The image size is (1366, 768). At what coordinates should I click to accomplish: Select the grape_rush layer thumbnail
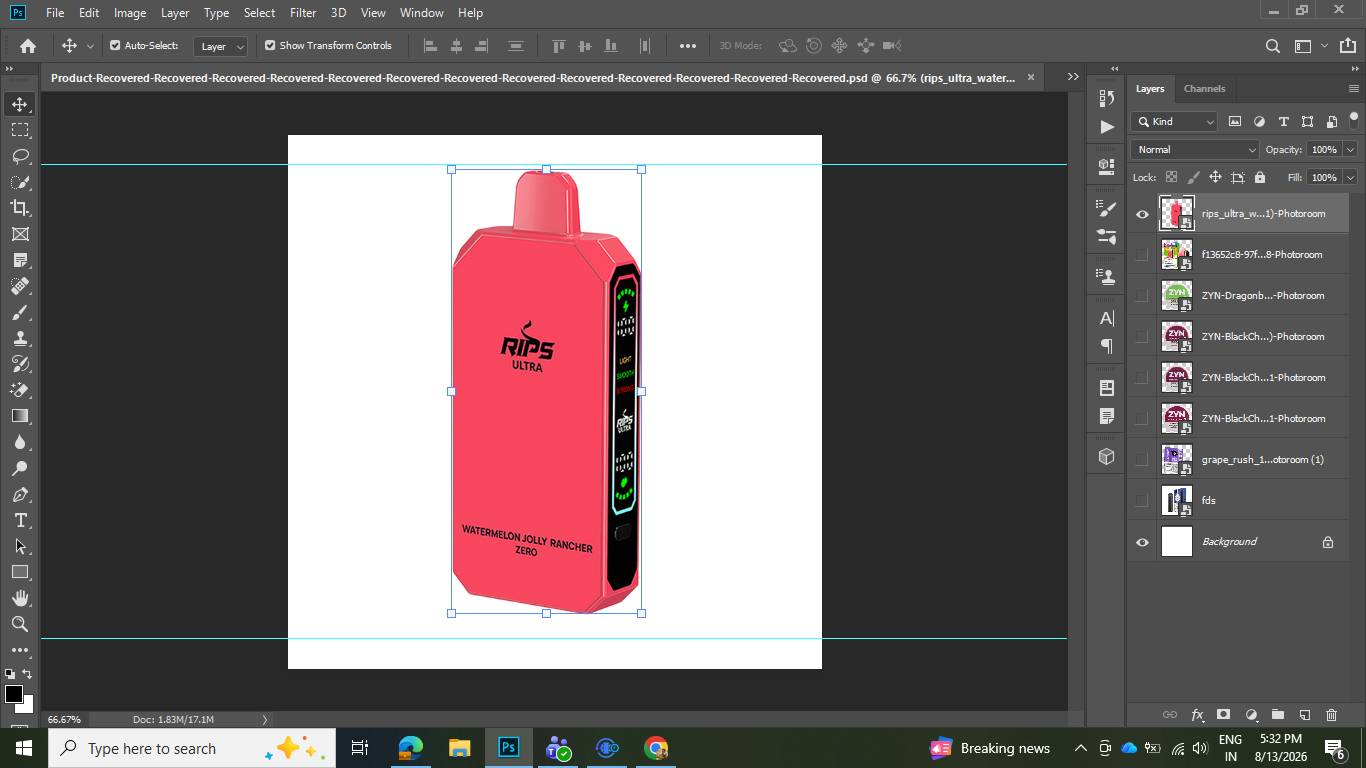tap(1177, 459)
